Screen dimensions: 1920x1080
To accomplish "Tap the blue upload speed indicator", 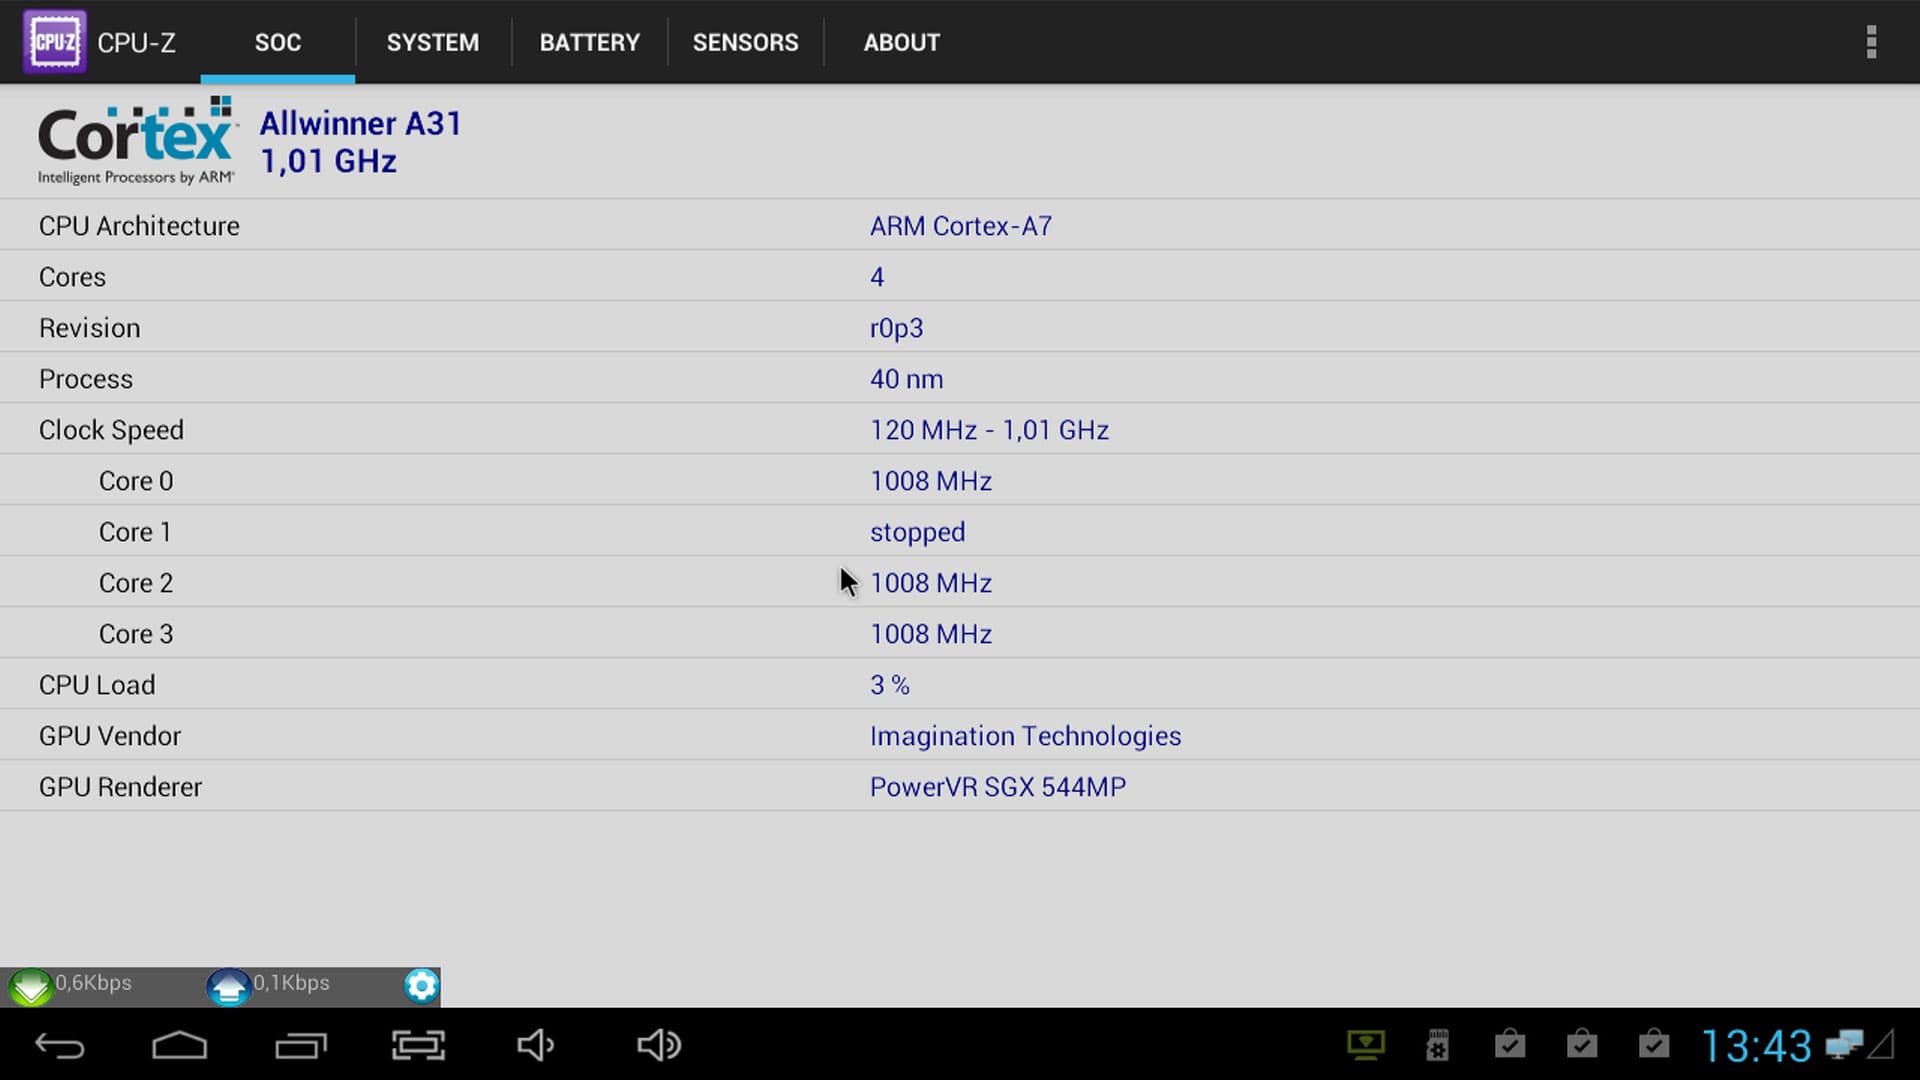I will (228, 987).
